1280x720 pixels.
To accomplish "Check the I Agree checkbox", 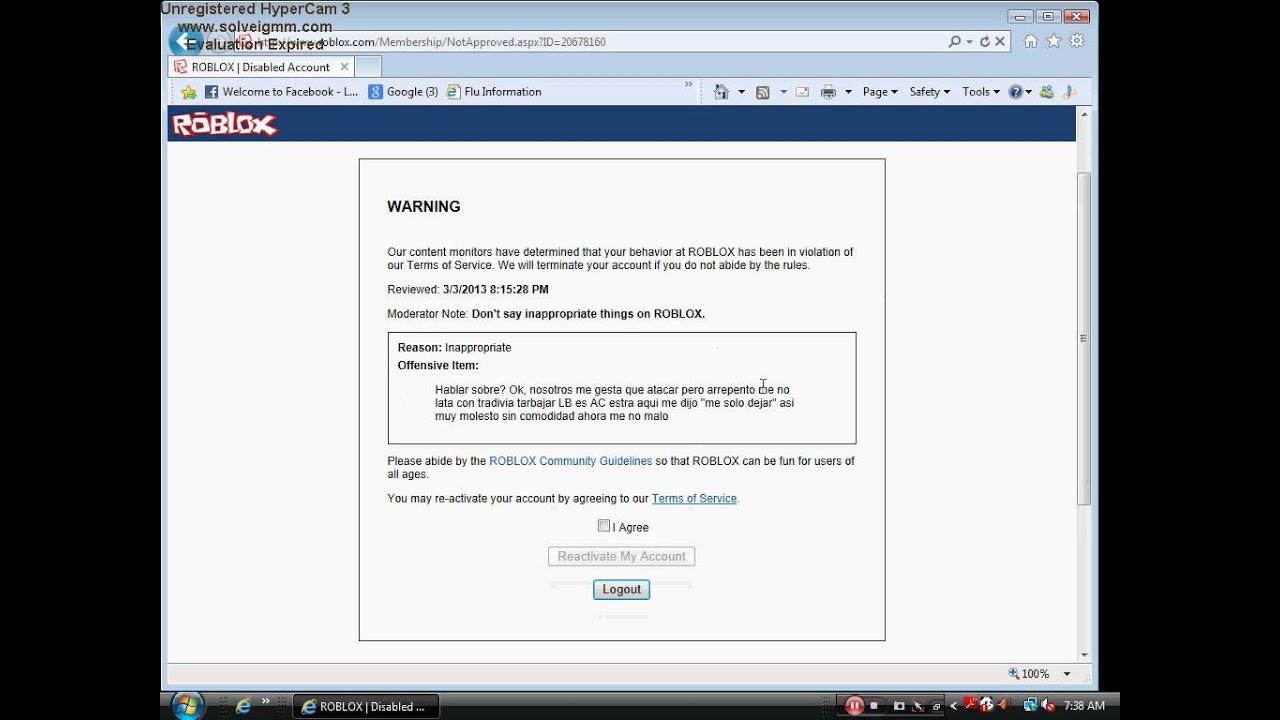I will 604,526.
